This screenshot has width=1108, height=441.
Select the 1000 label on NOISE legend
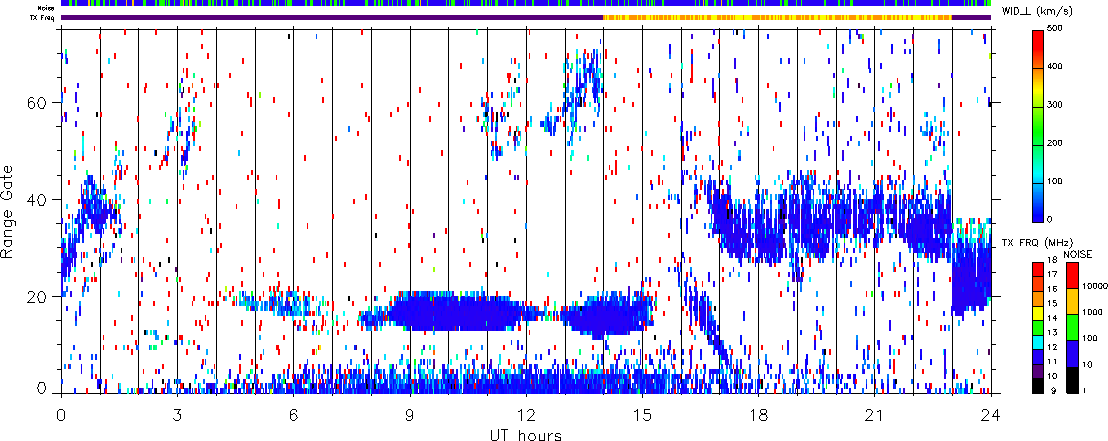pyautogui.click(x=1090, y=314)
